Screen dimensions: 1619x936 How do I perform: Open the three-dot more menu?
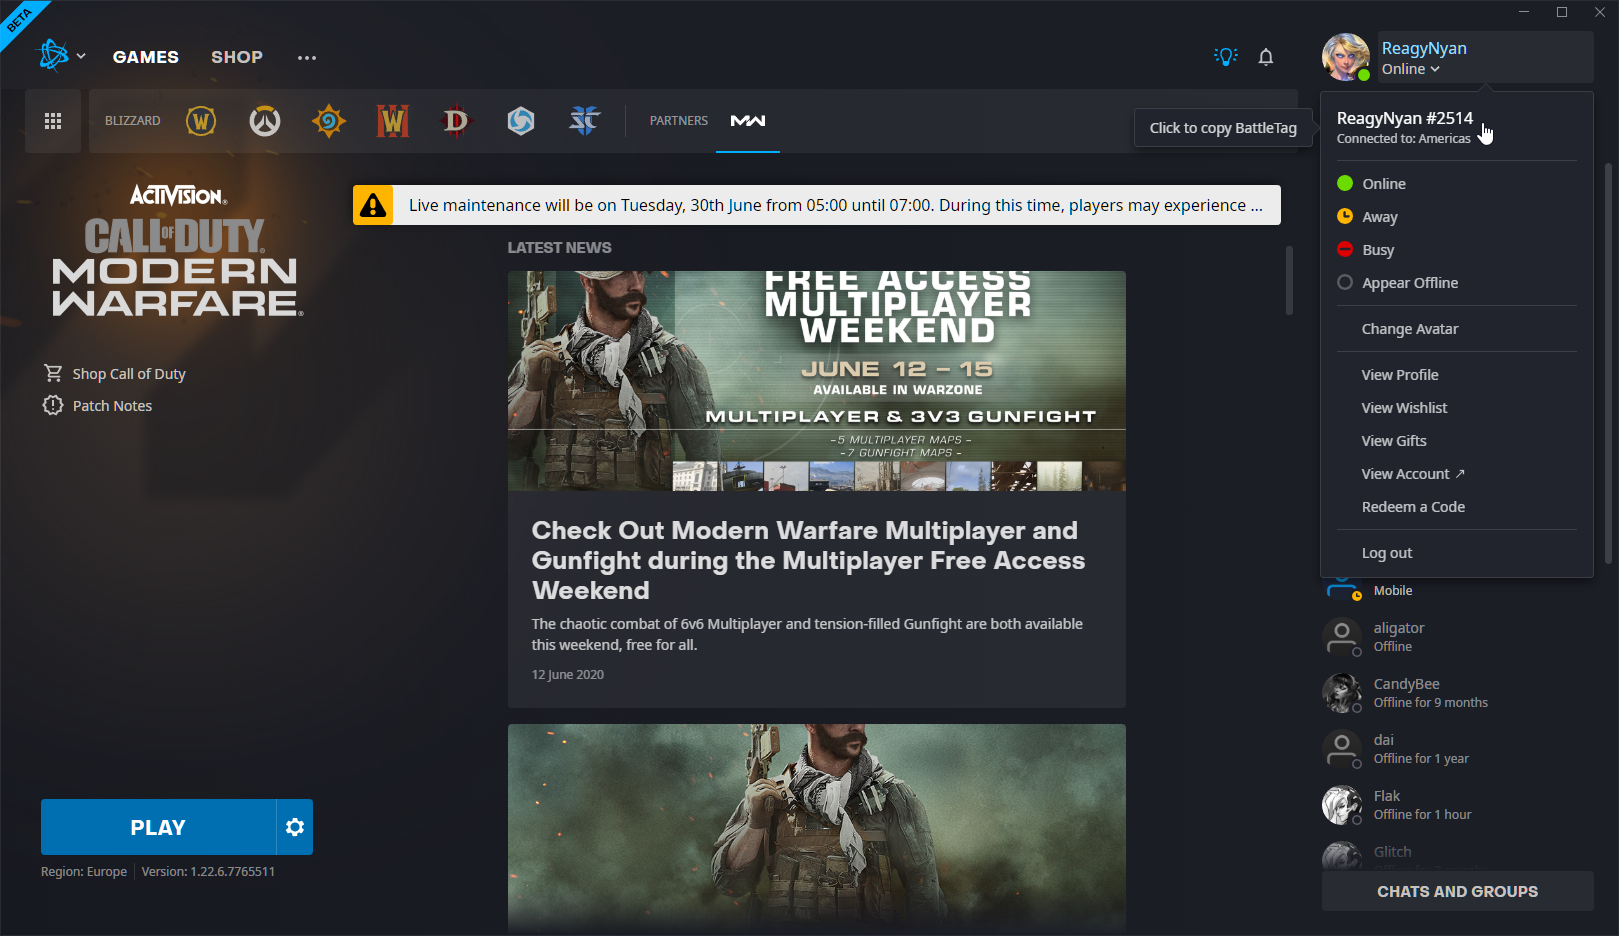(x=307, y=58)
